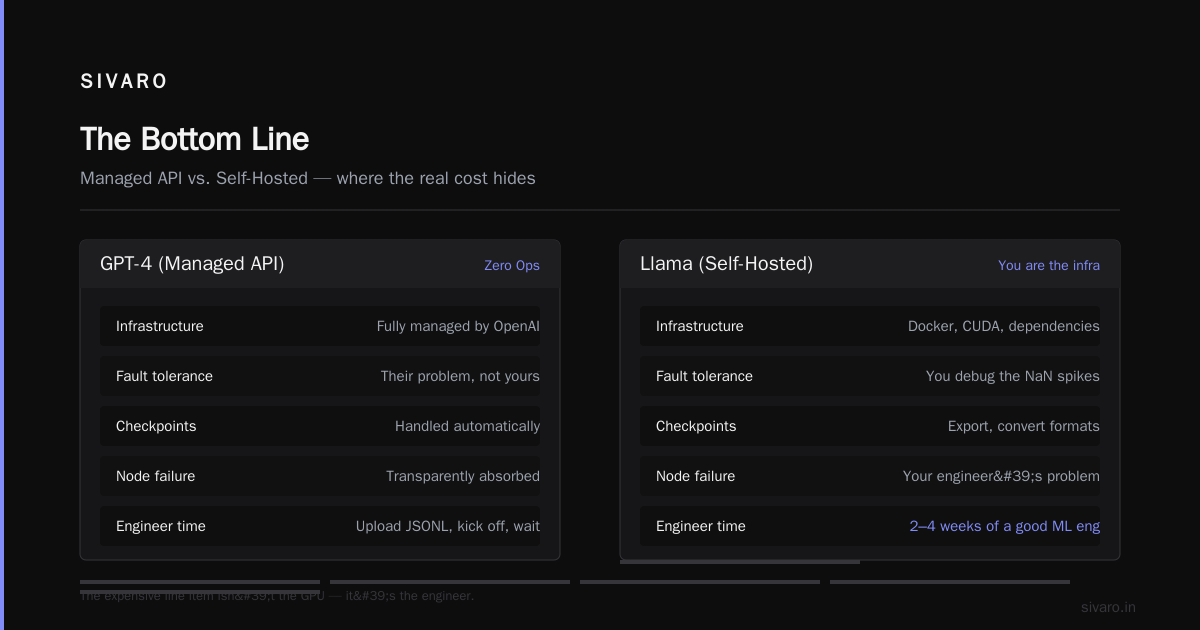
Task: Select "2–4 weeks of a good ML eng" value
Action: click(1005, 526)
